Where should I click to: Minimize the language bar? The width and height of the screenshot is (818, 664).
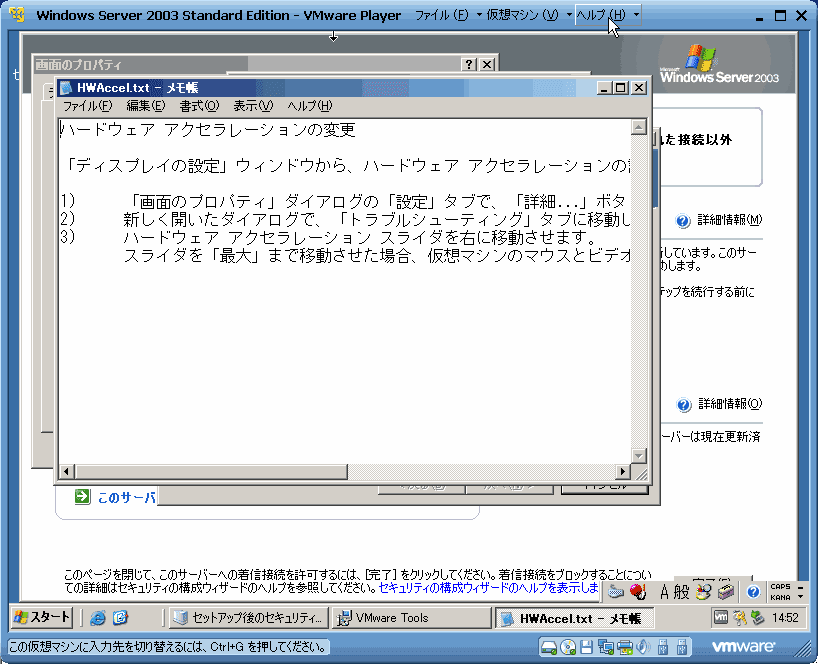click(x=801, y=587)
